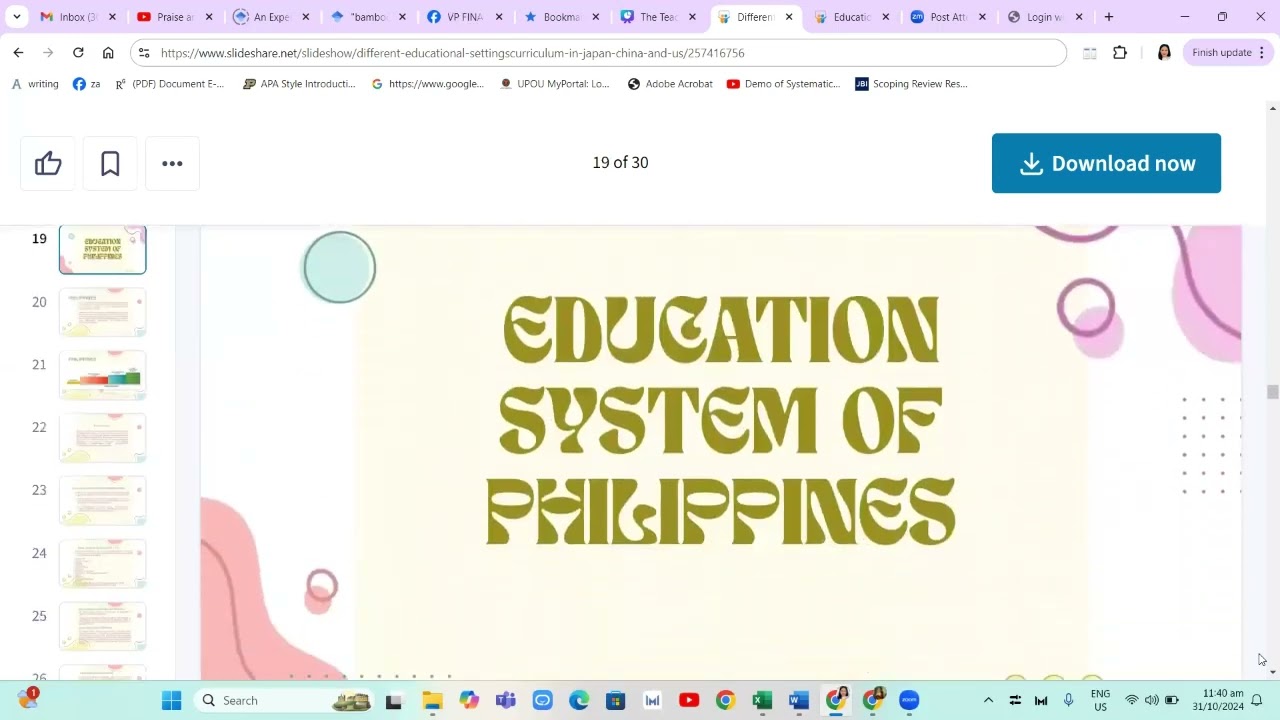
Task: Click the Finish update button
Action: [x=1228, y=53]
